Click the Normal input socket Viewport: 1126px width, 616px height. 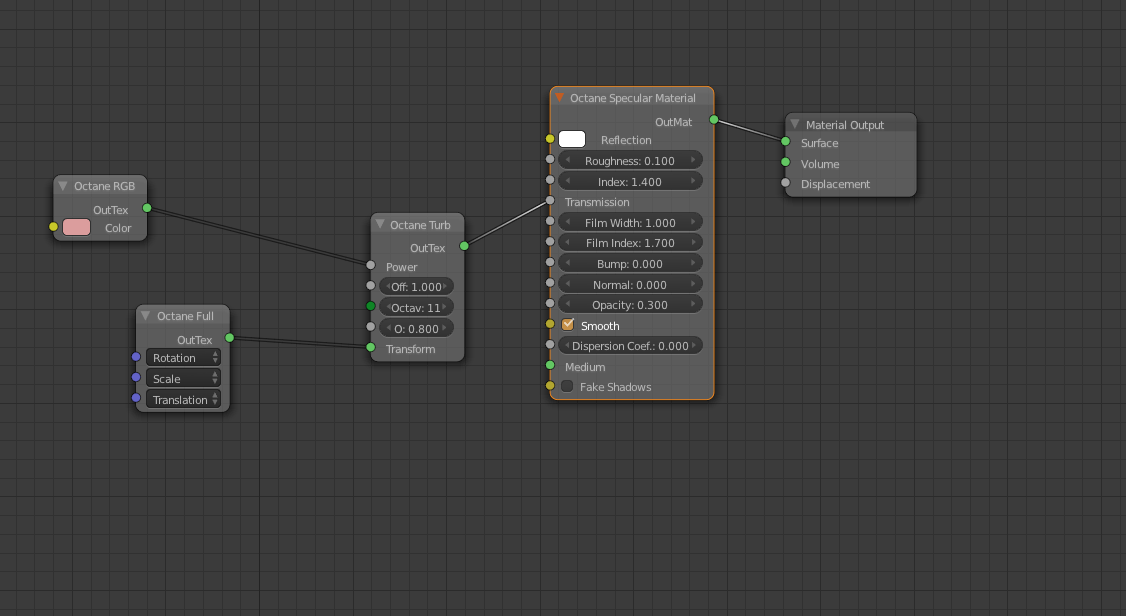click(x=550, y=283)
